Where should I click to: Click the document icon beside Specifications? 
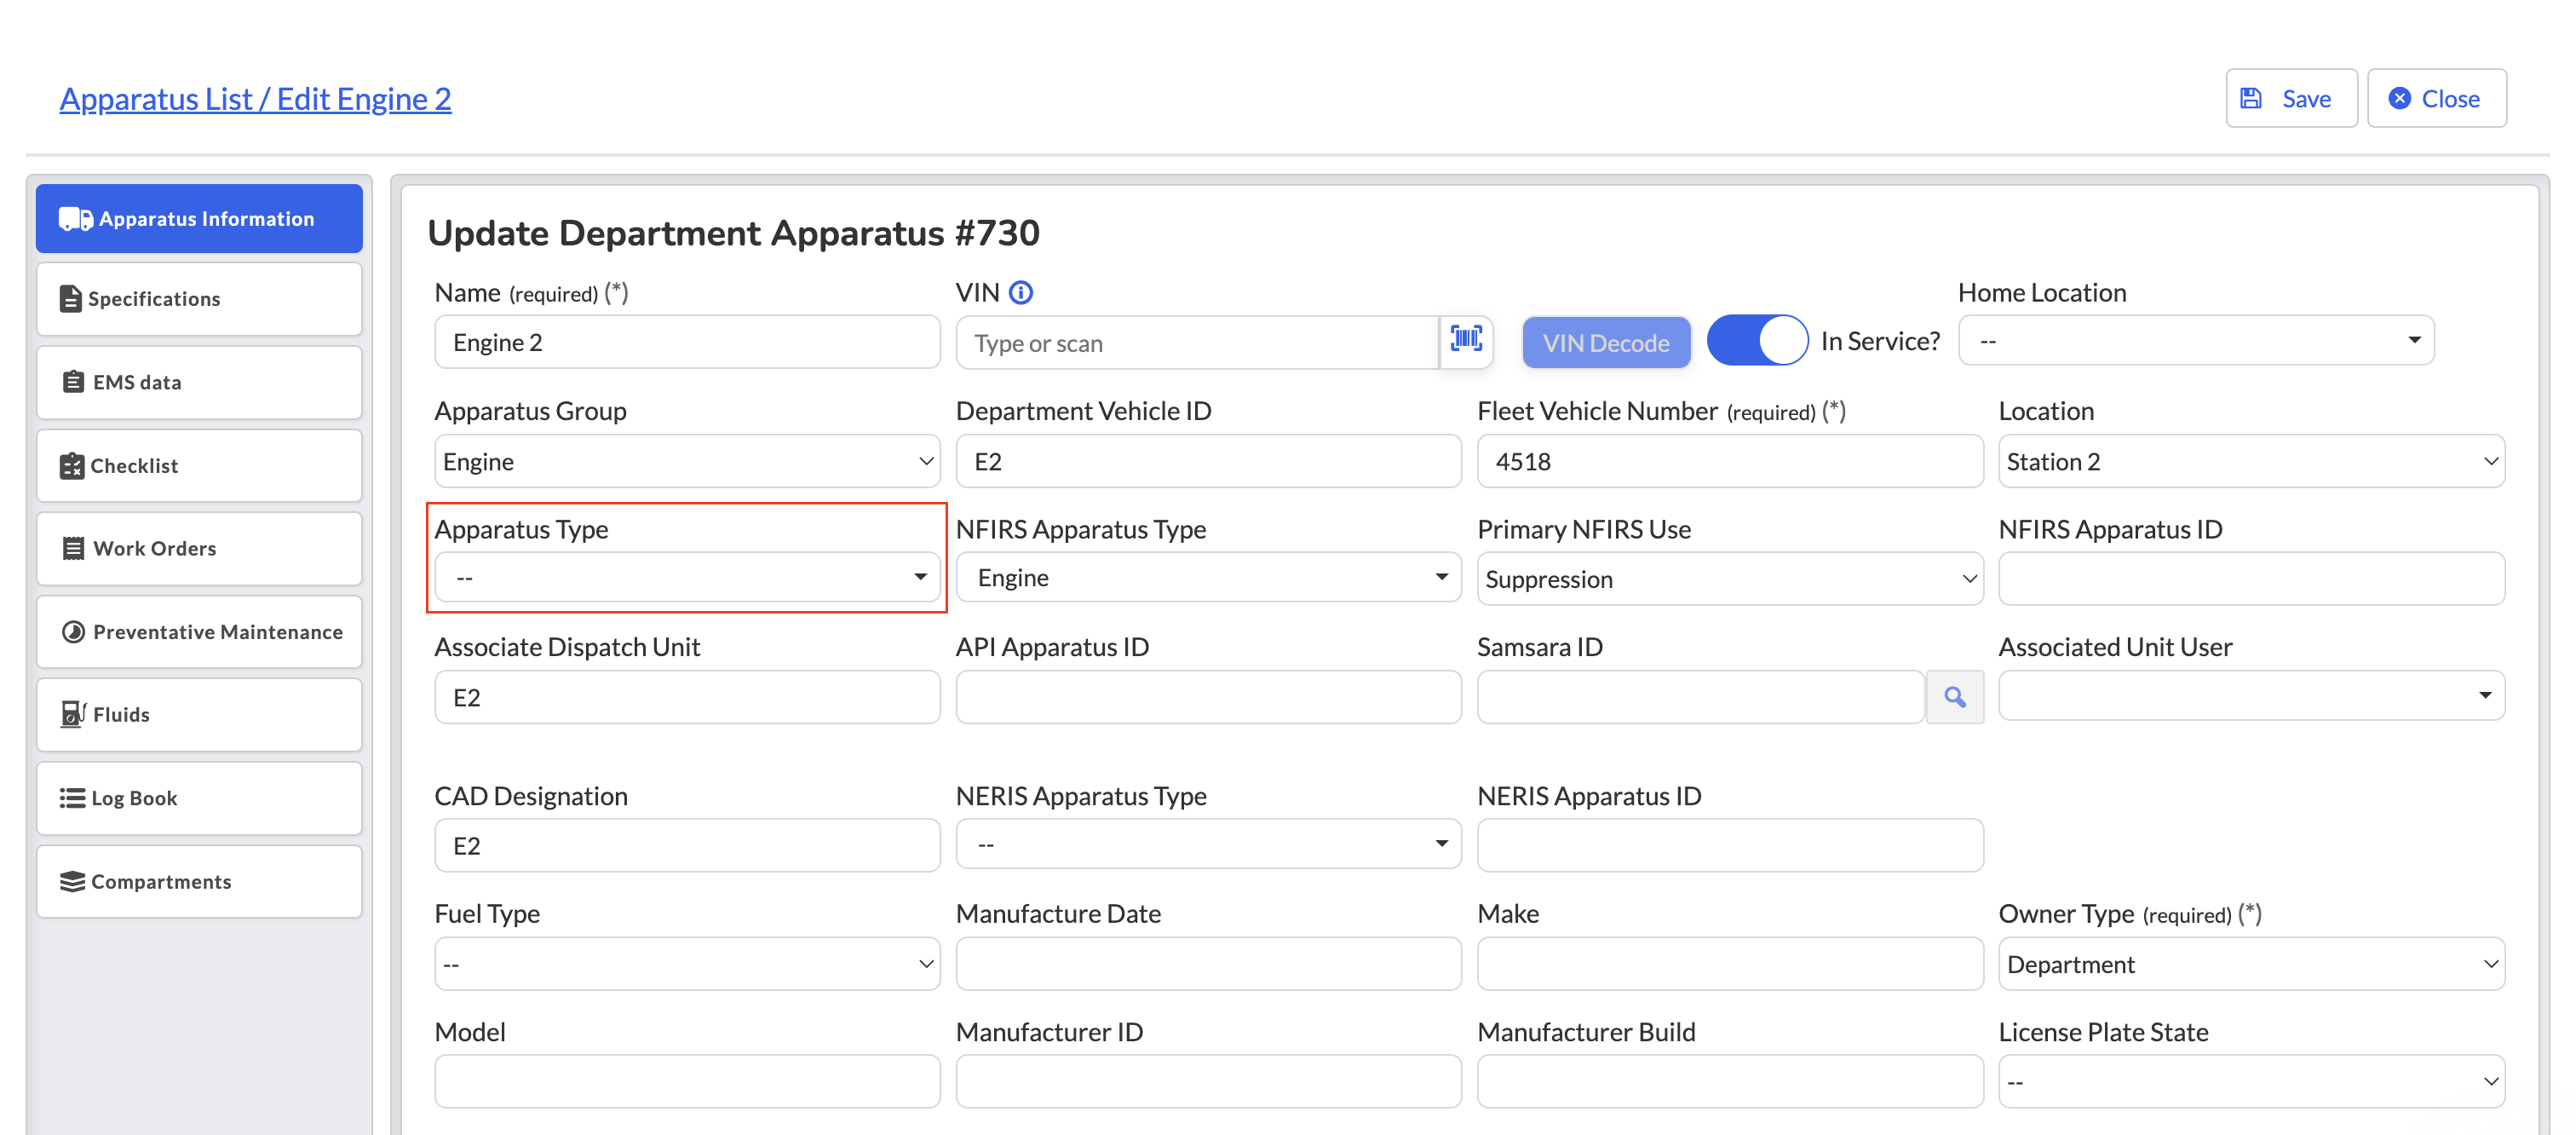[x=70, y=299]
